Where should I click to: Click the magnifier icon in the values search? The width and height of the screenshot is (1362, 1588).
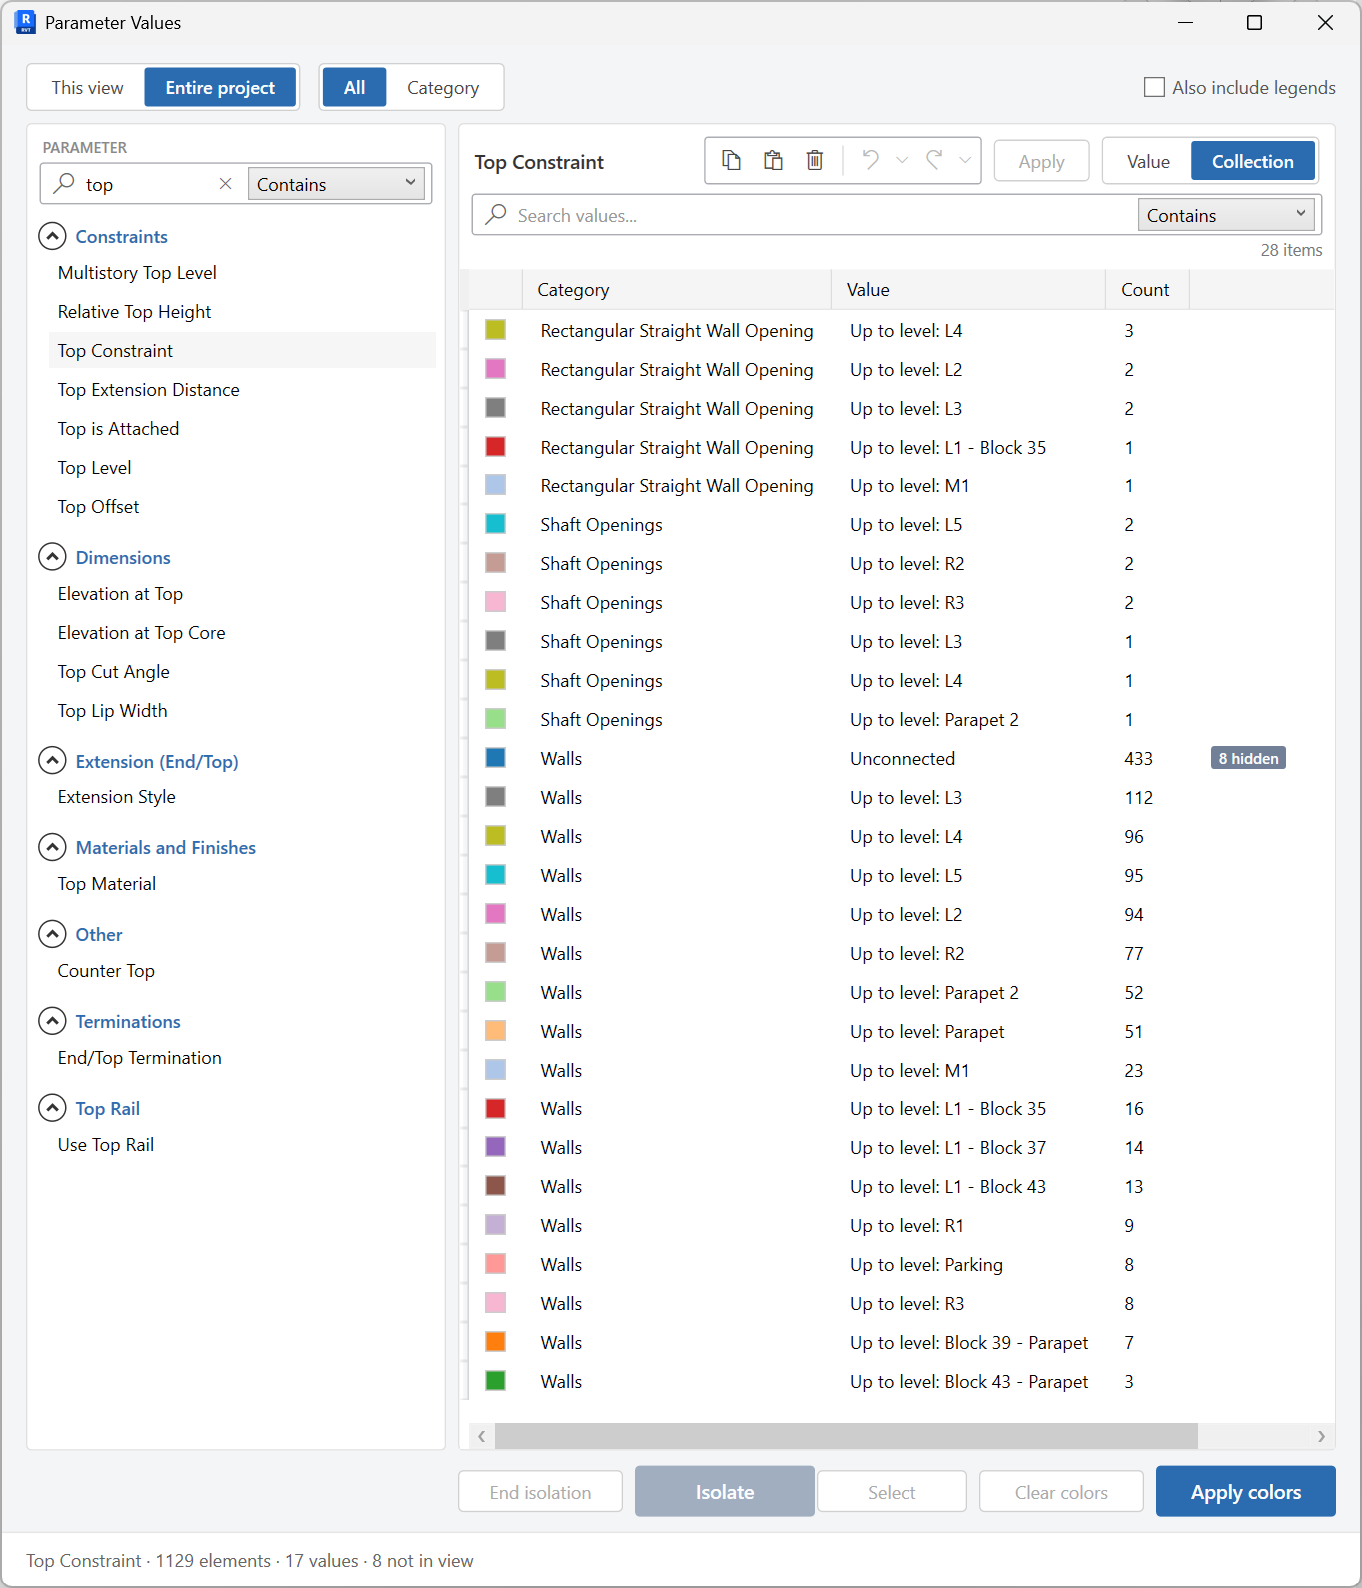coord(496,215)
